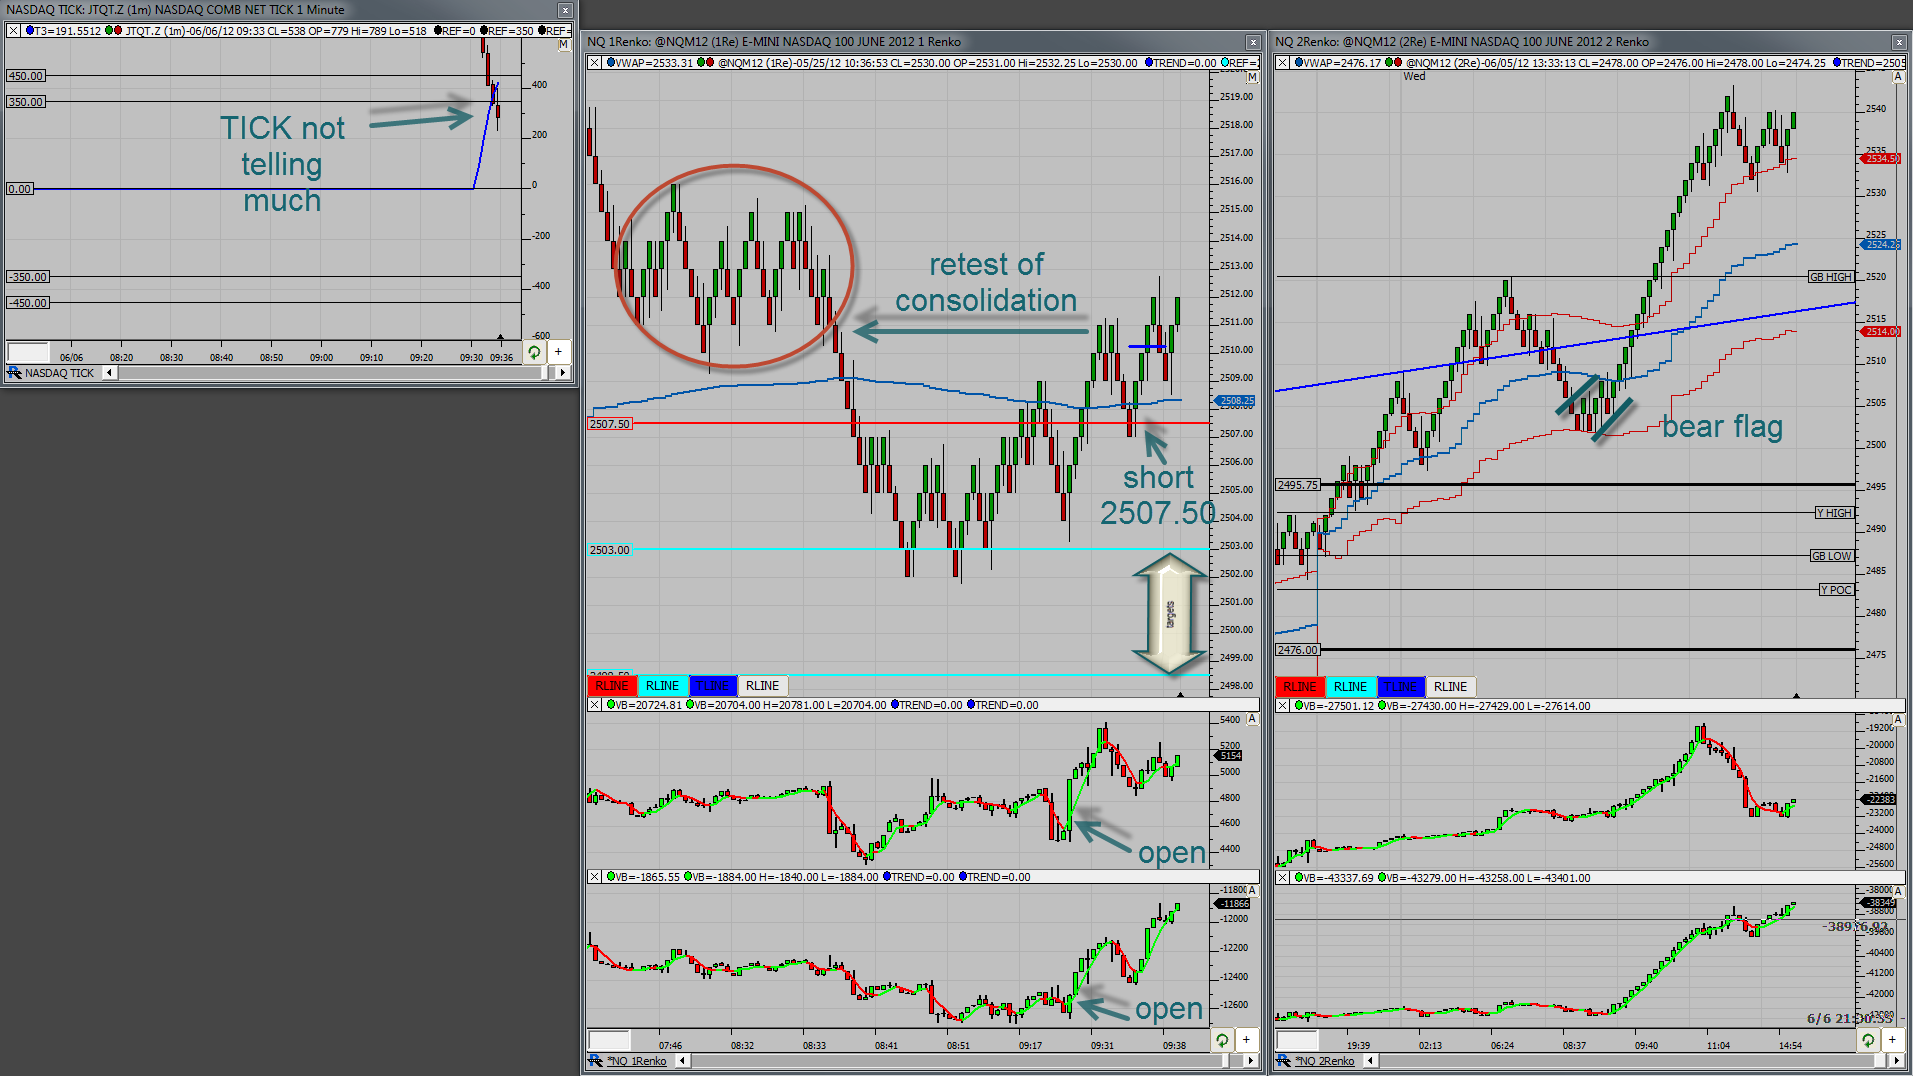Click the 2476.00 line label in NQ 2Renko
This screenshot has height=1076, width=1913.
[x=1298, y=650]
